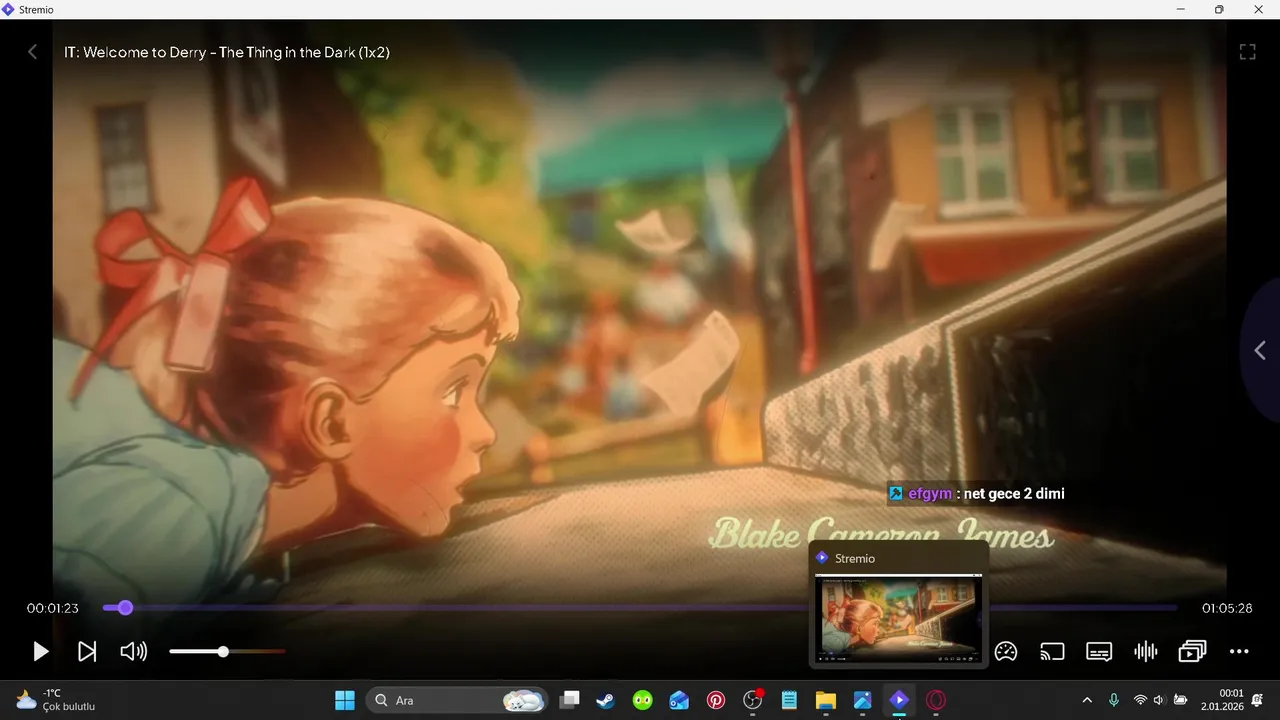Seek on the video progress bar
Image resolution: width=1280 pixels, height=720 pixels.
tap(640, 608)
